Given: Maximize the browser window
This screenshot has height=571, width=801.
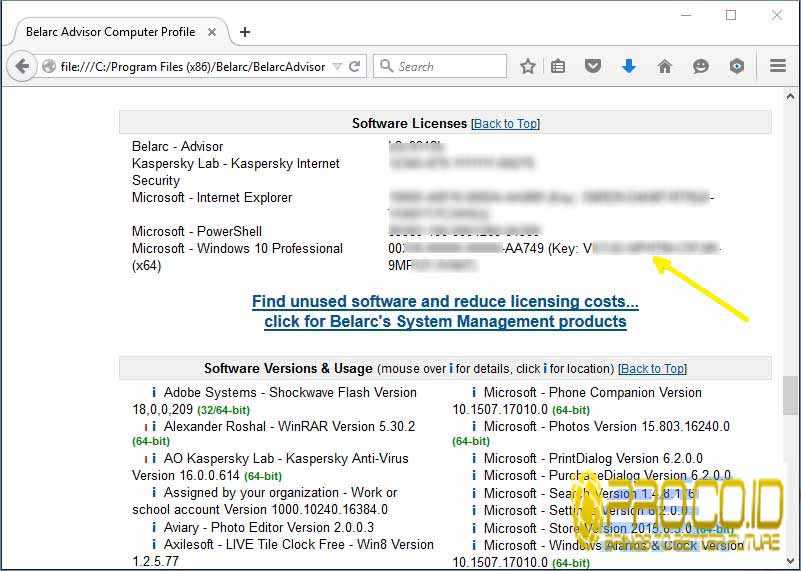Looking at the screenshot, I should click(x=731, y=15).
